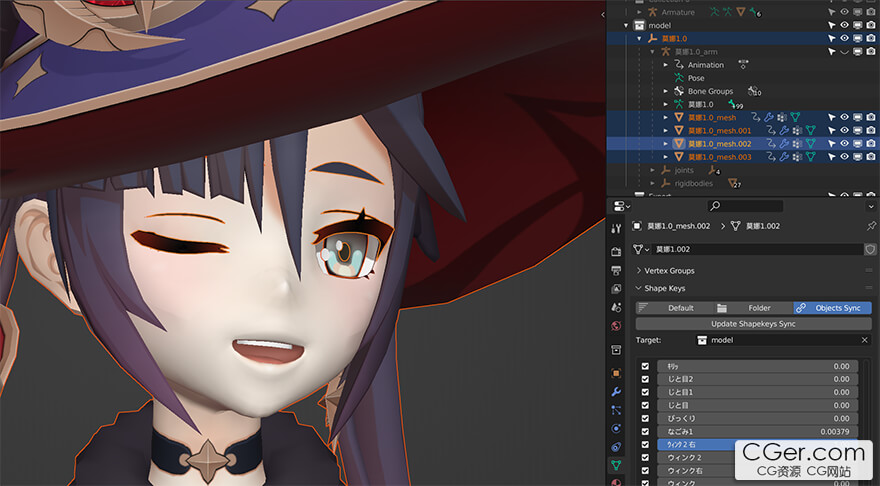880x486 pixels.
Task: Expand the Bone Groups entry
Action: [666, 91]
